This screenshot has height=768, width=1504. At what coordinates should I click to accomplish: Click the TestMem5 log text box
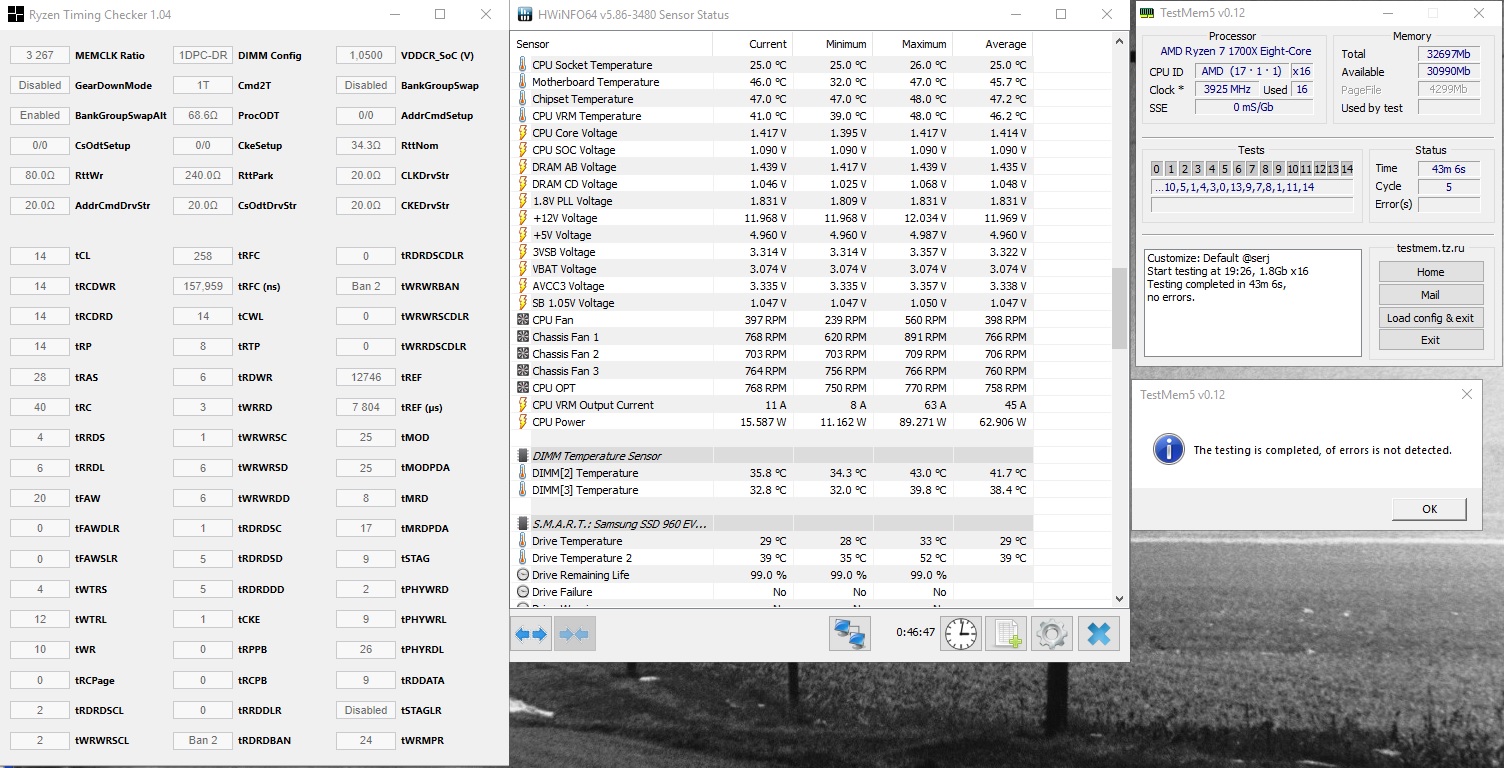point(1253,303)
